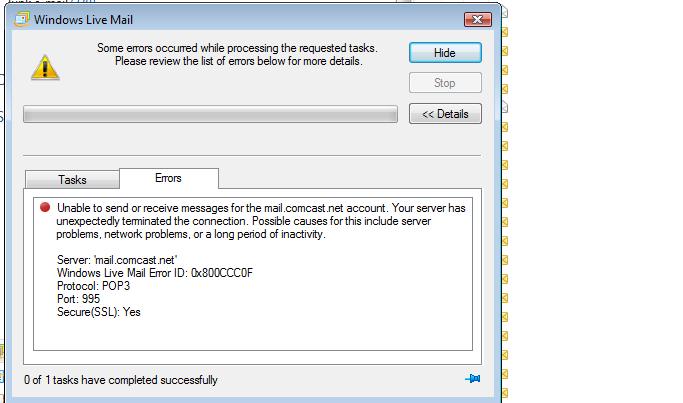Click the "Some errors occurred" message text
683x403 pixels.
237,54
